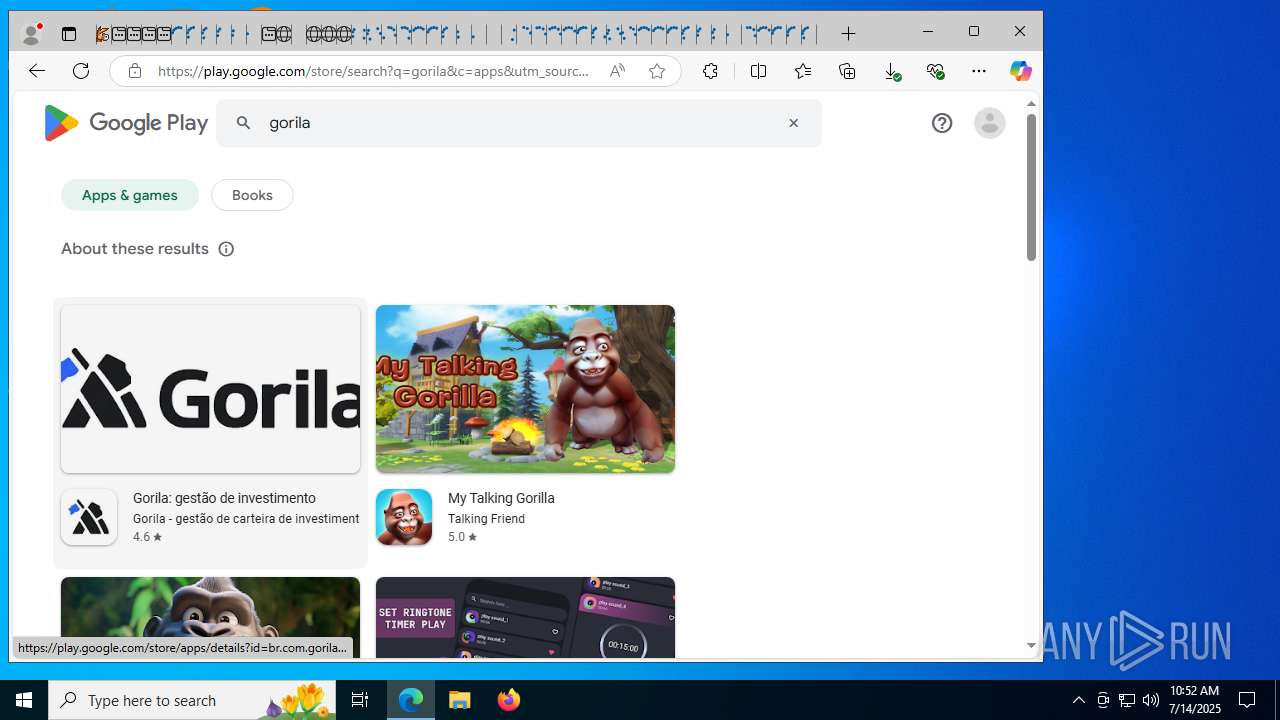Open the Favorites list icon

click(803, 71)
